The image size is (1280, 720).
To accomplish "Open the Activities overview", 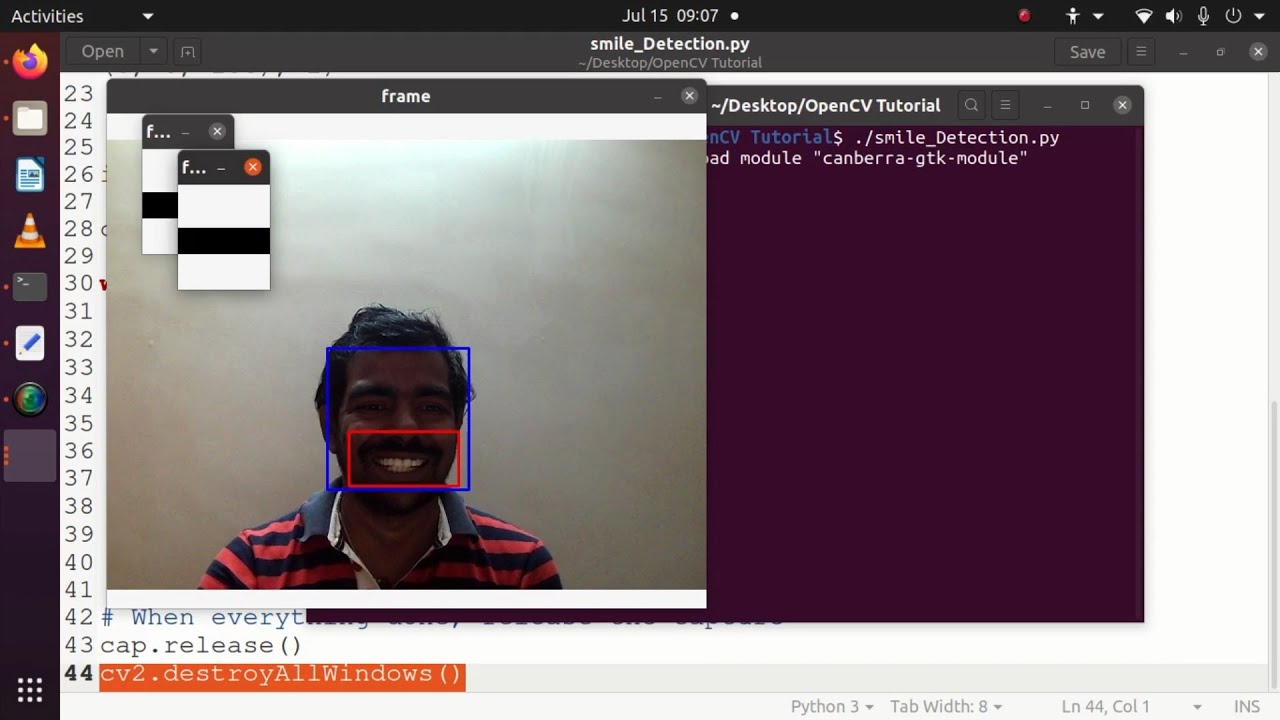I will coord(47,16).
